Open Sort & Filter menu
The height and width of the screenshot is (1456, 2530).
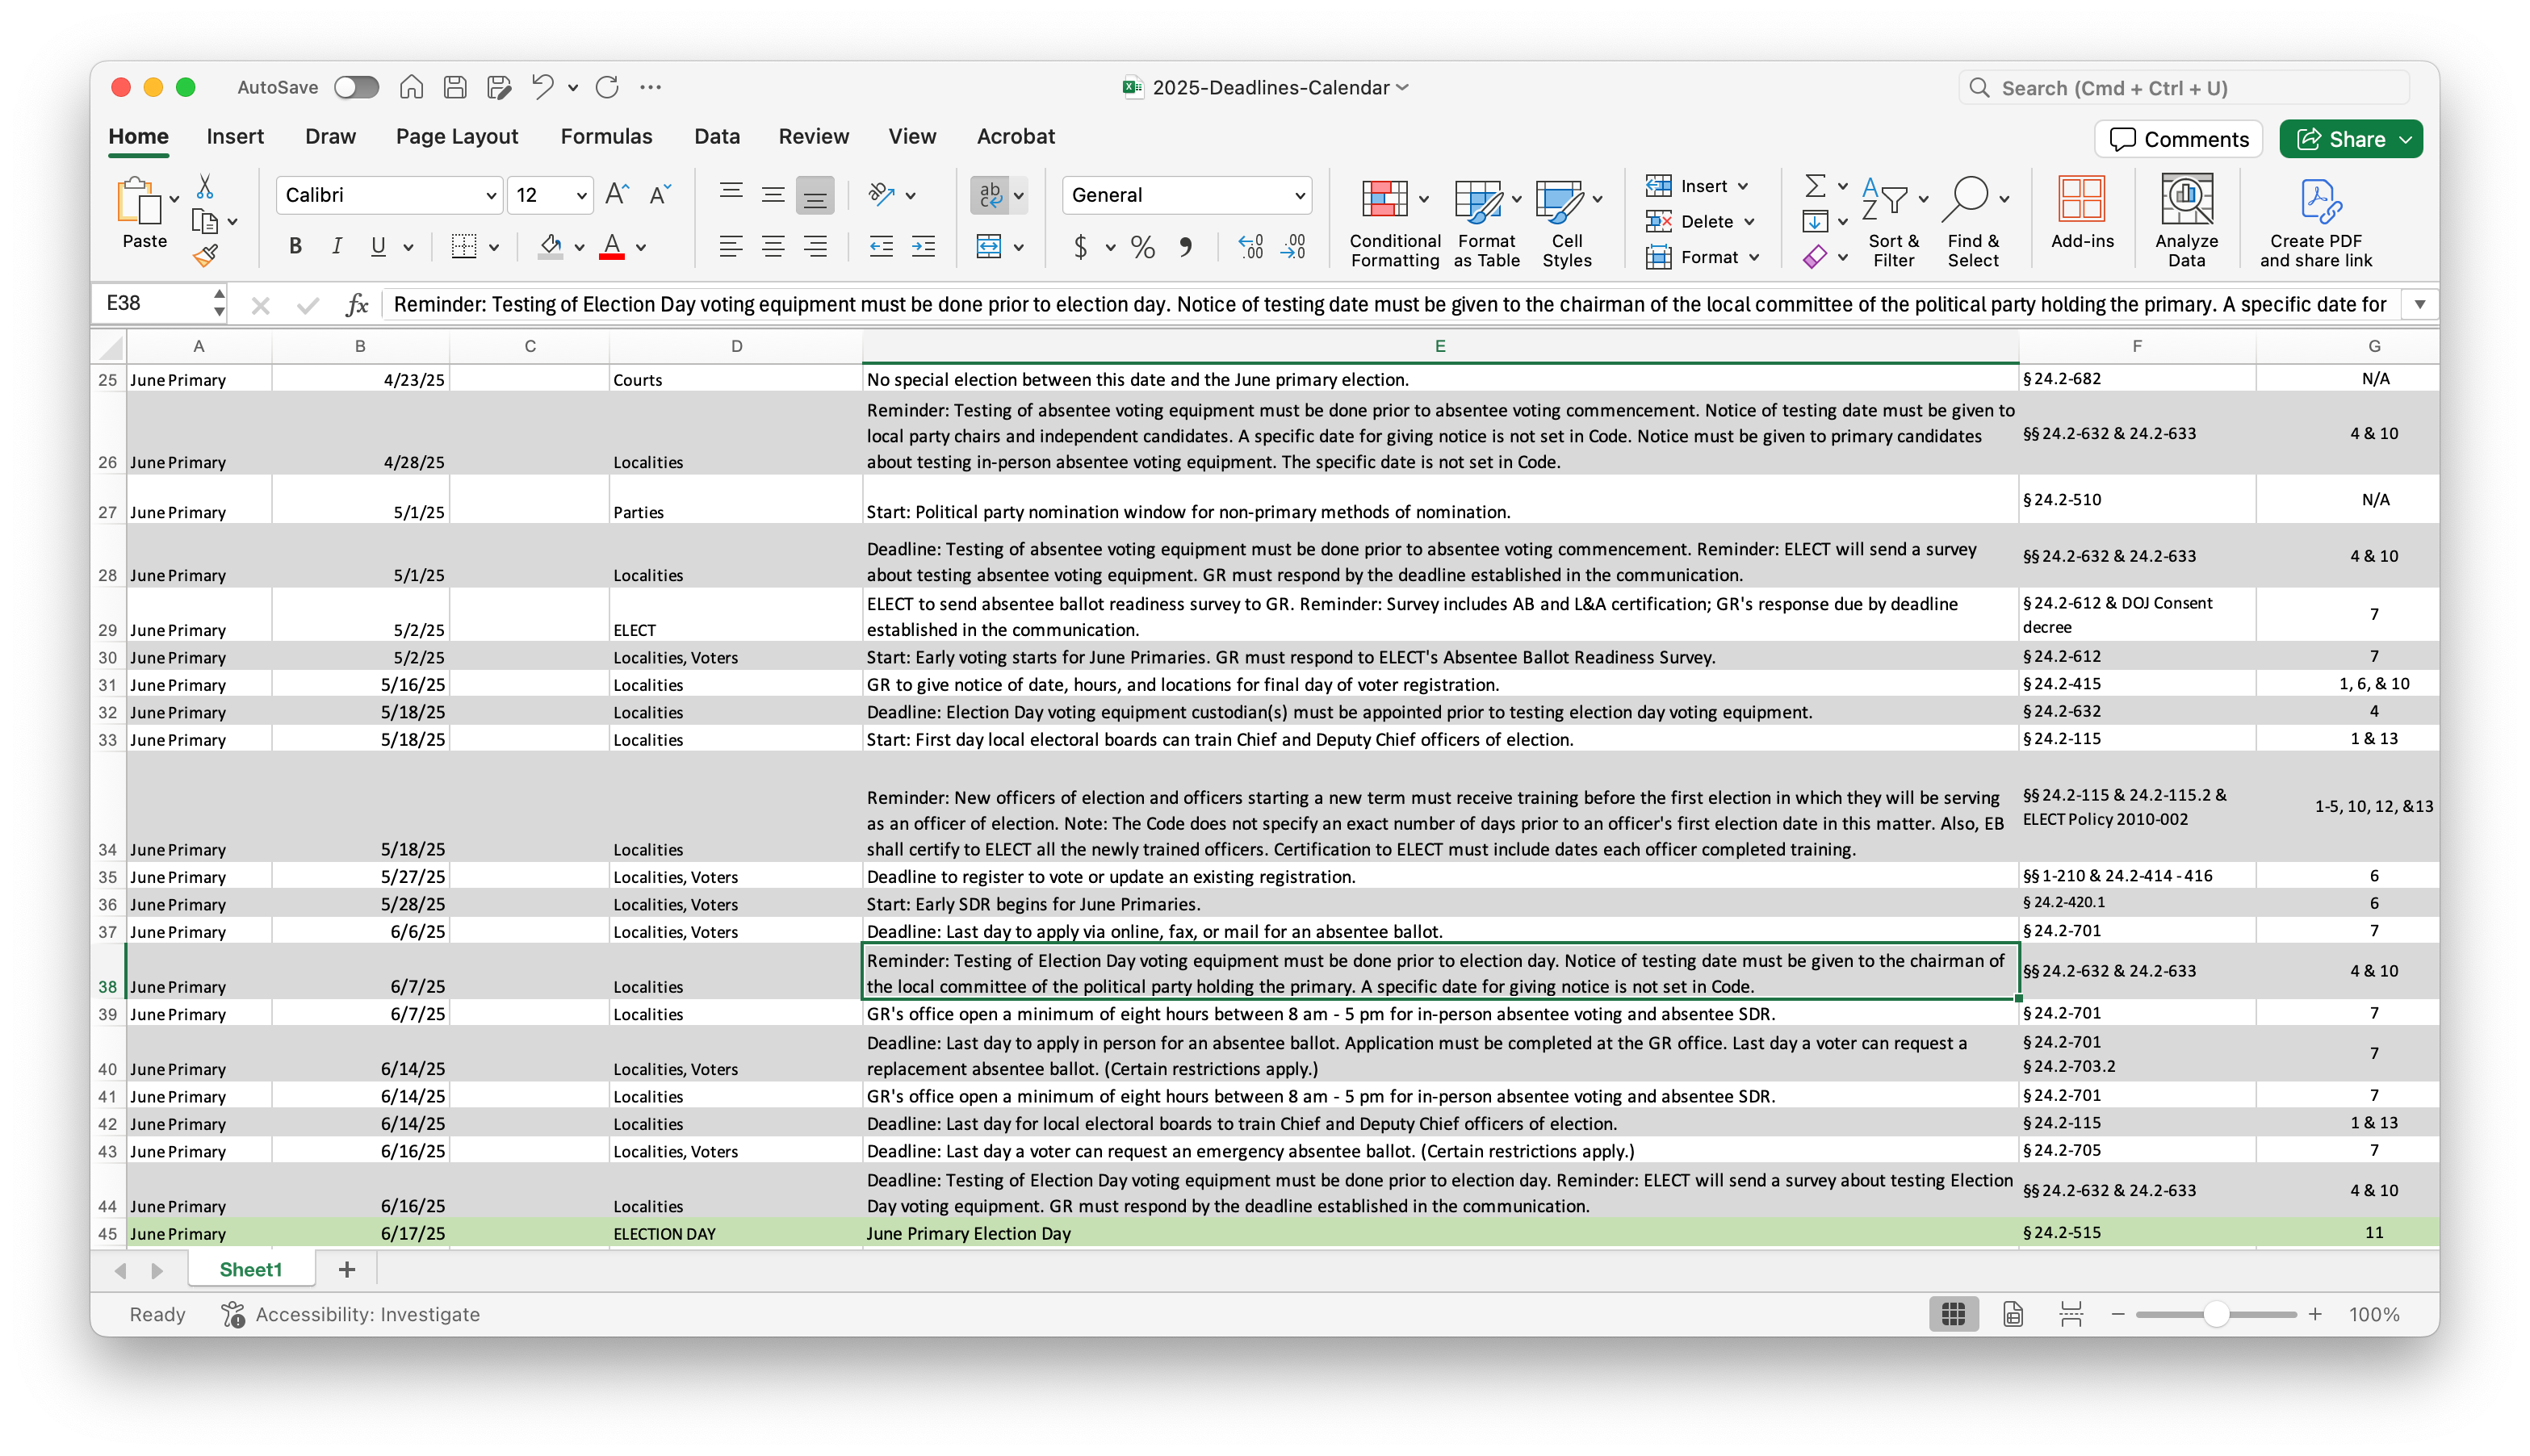click(1893, 224)
